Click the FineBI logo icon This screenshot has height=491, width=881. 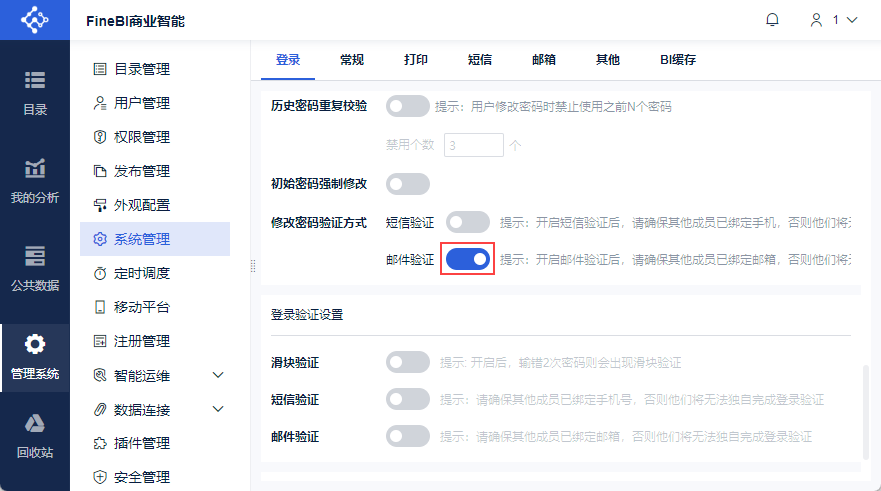[x=34, y=20]
